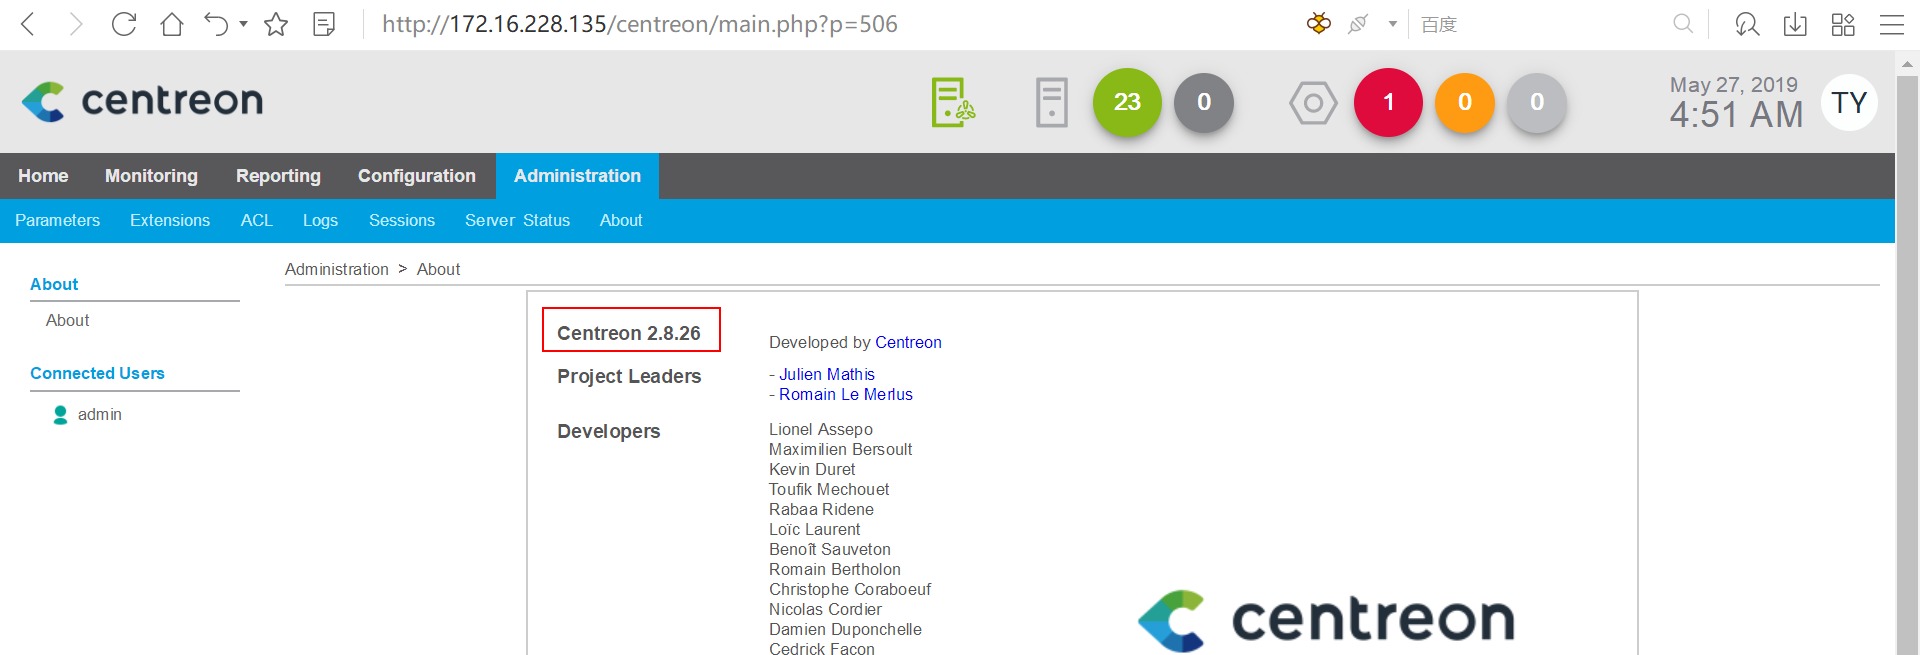This screenshot has height=655, width=1920.
Task: Open the browser hamburger menu
Action: pos(1892,24)
